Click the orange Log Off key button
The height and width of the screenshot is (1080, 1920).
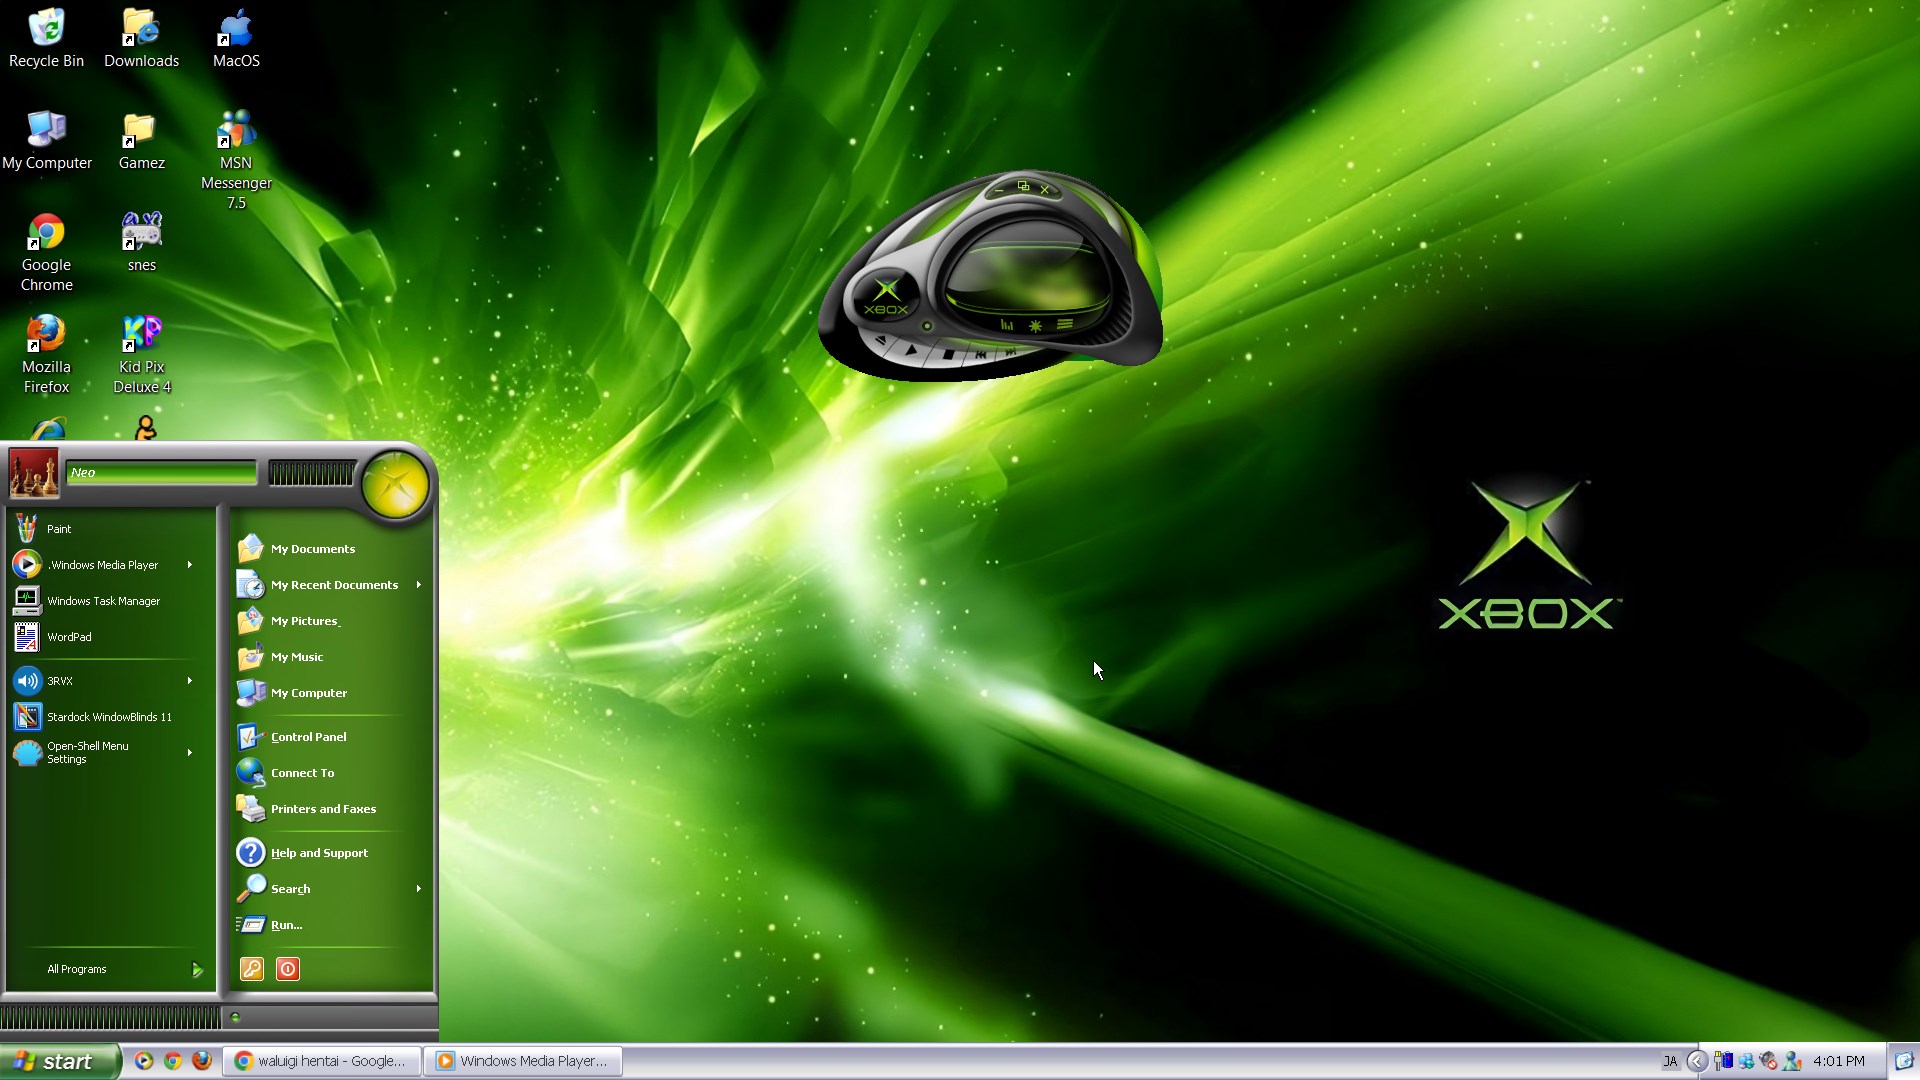[251, 969]
